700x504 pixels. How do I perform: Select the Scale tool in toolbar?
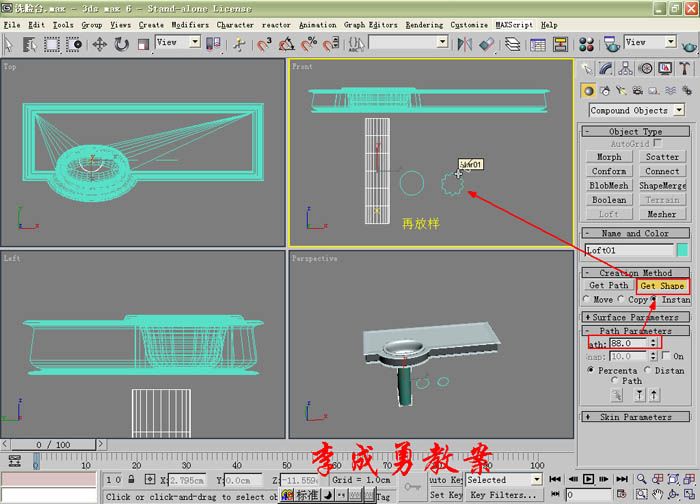(x=143, y=44)
